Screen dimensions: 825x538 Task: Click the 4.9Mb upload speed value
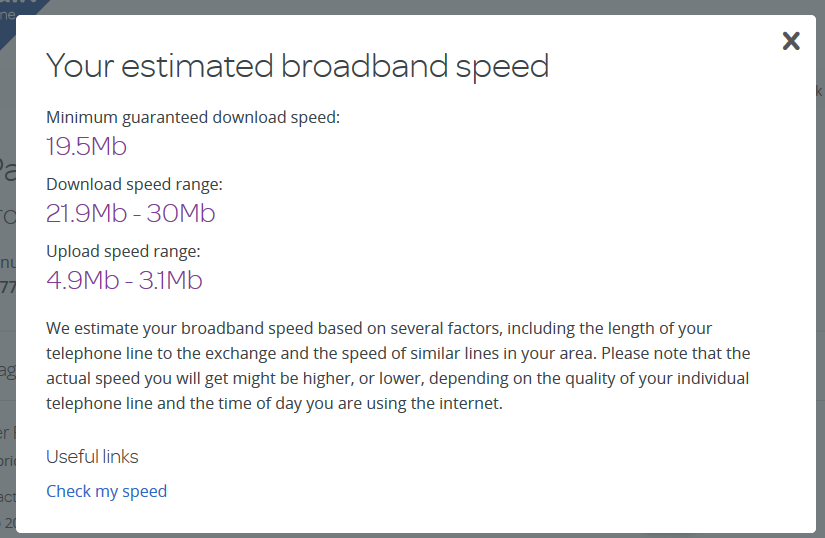pos(80,280)
